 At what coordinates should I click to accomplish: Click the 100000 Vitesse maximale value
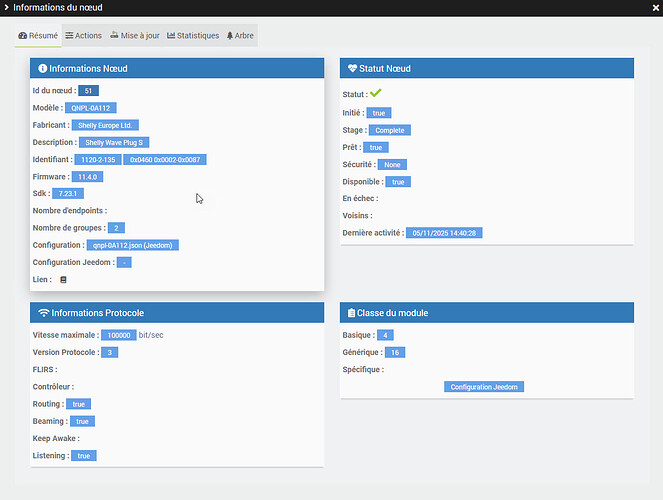click(119, 335)
